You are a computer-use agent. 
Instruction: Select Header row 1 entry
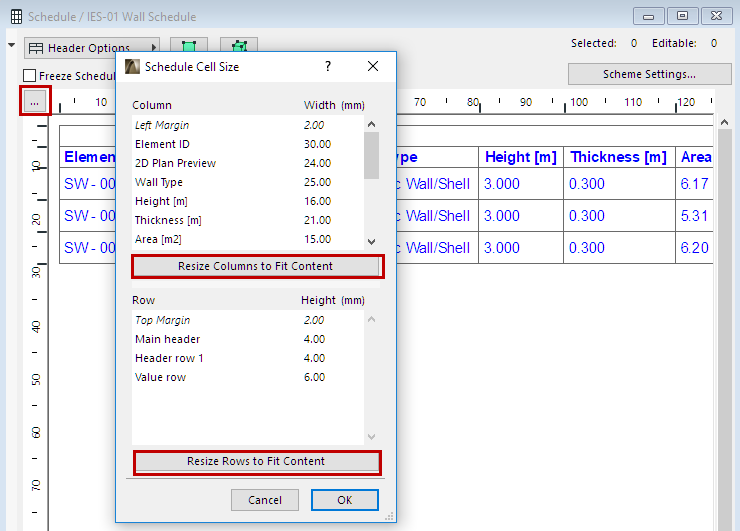[x=248, y=358]
